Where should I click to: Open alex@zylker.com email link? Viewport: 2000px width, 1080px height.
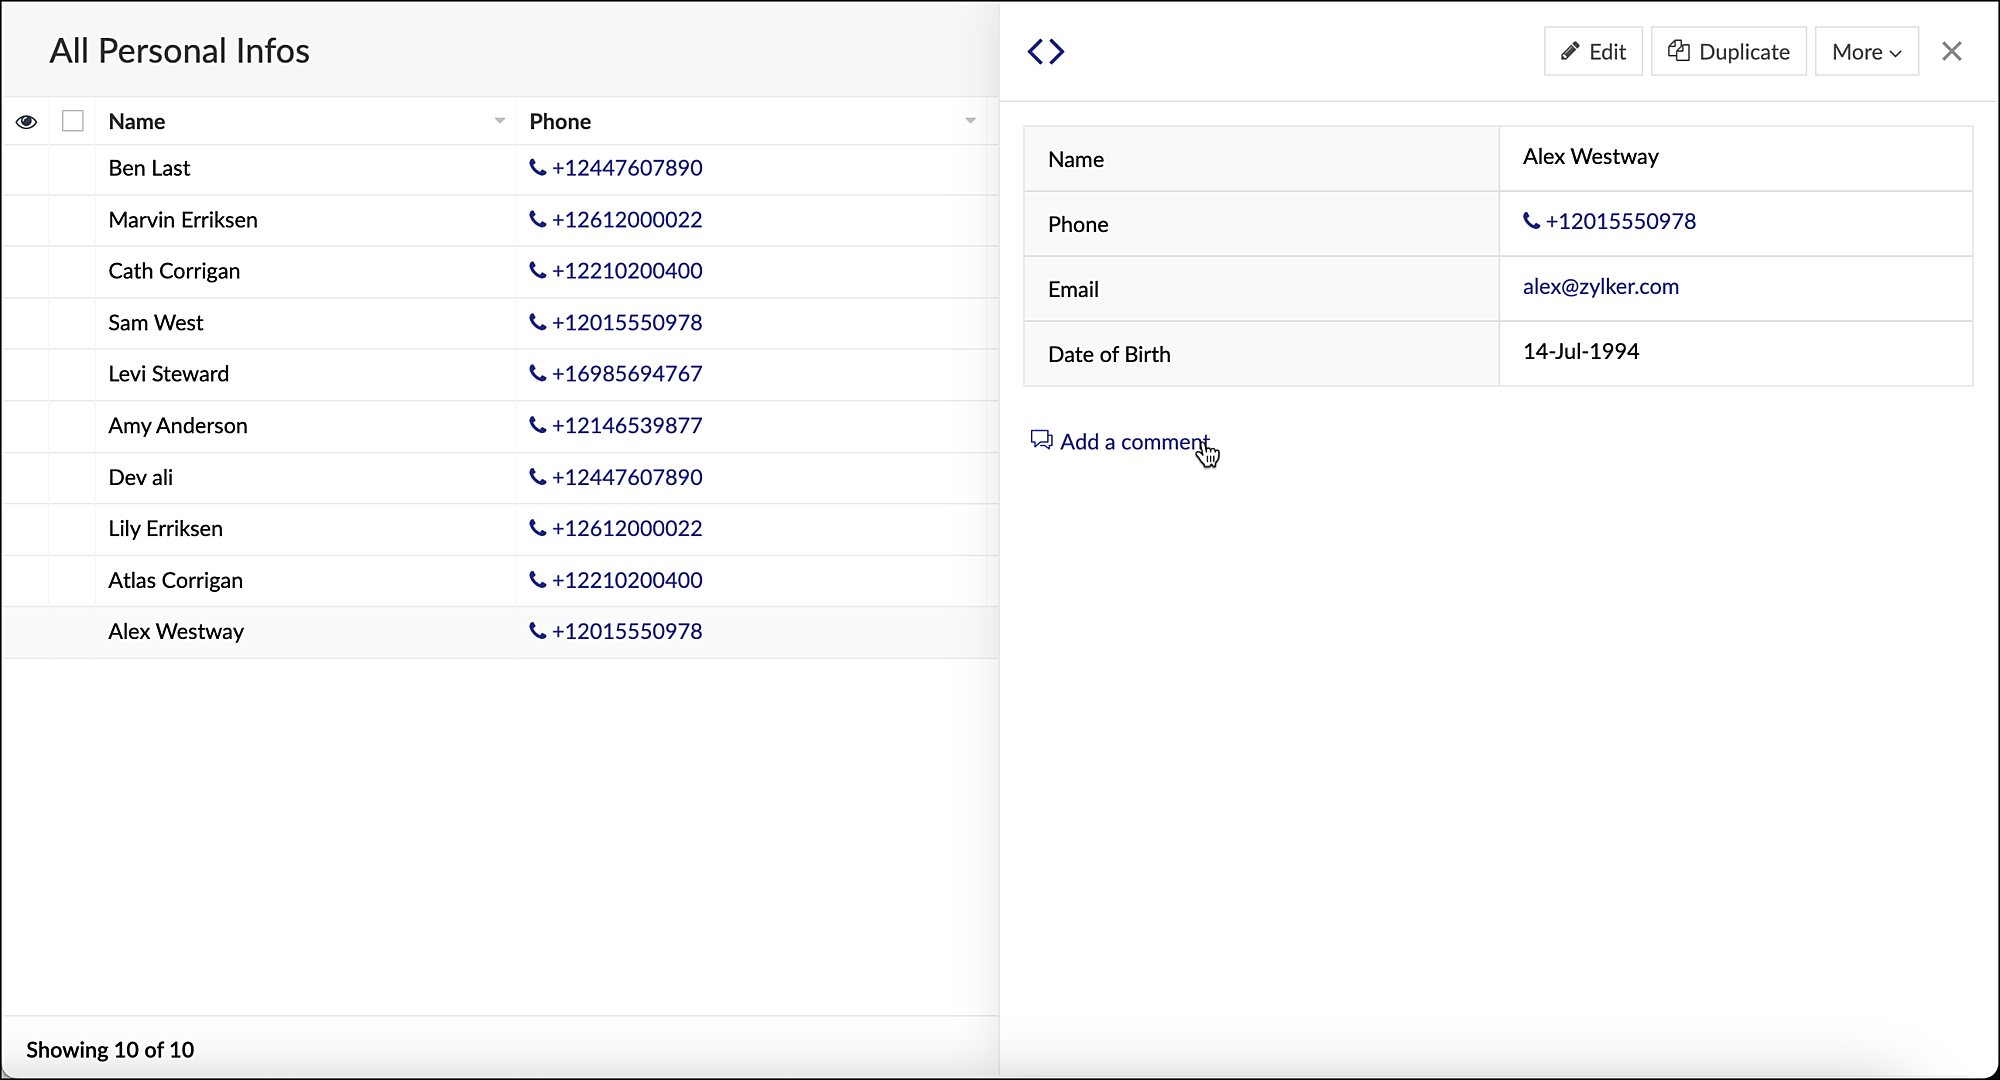point(1600,287)
